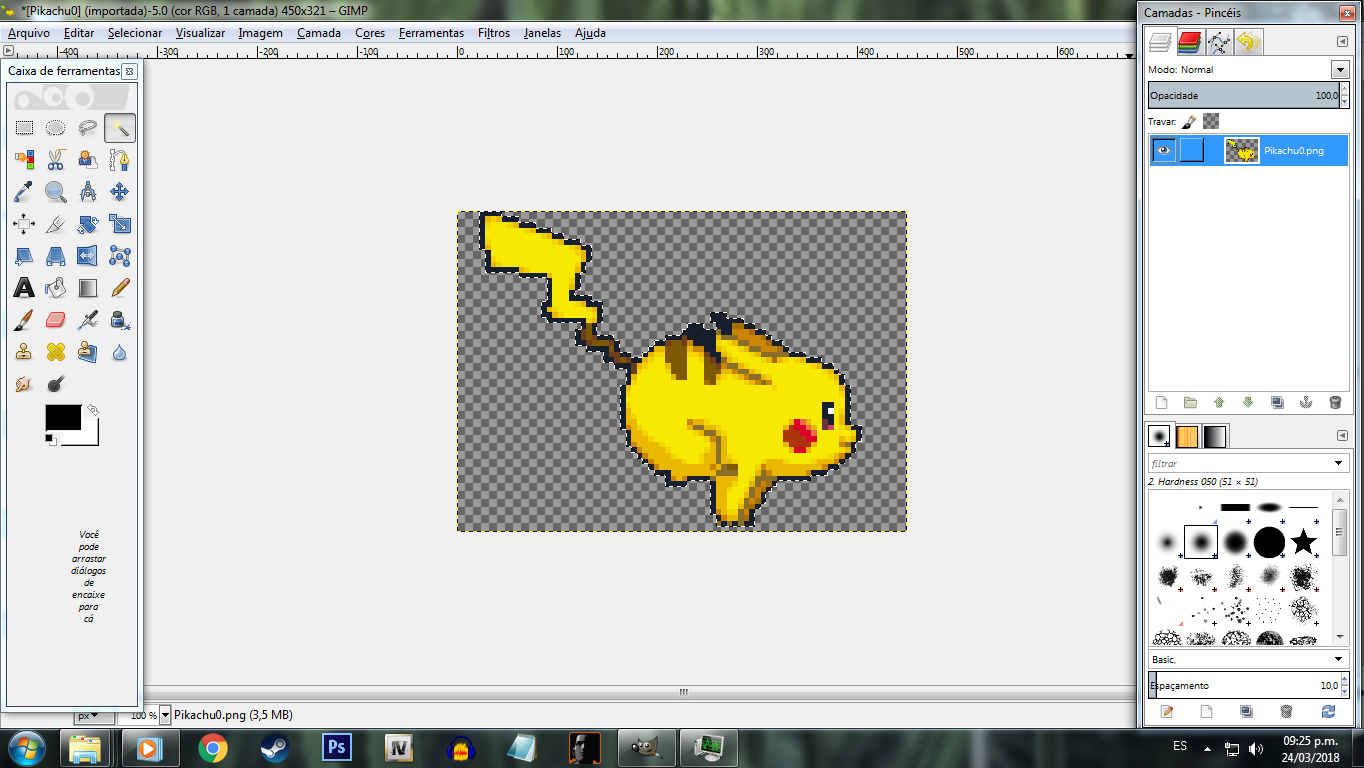This screenshot has height=768, width=1364.
Task: Click the anchor floating layer button
Action: pyautogui.click(x=1306, y=402)
